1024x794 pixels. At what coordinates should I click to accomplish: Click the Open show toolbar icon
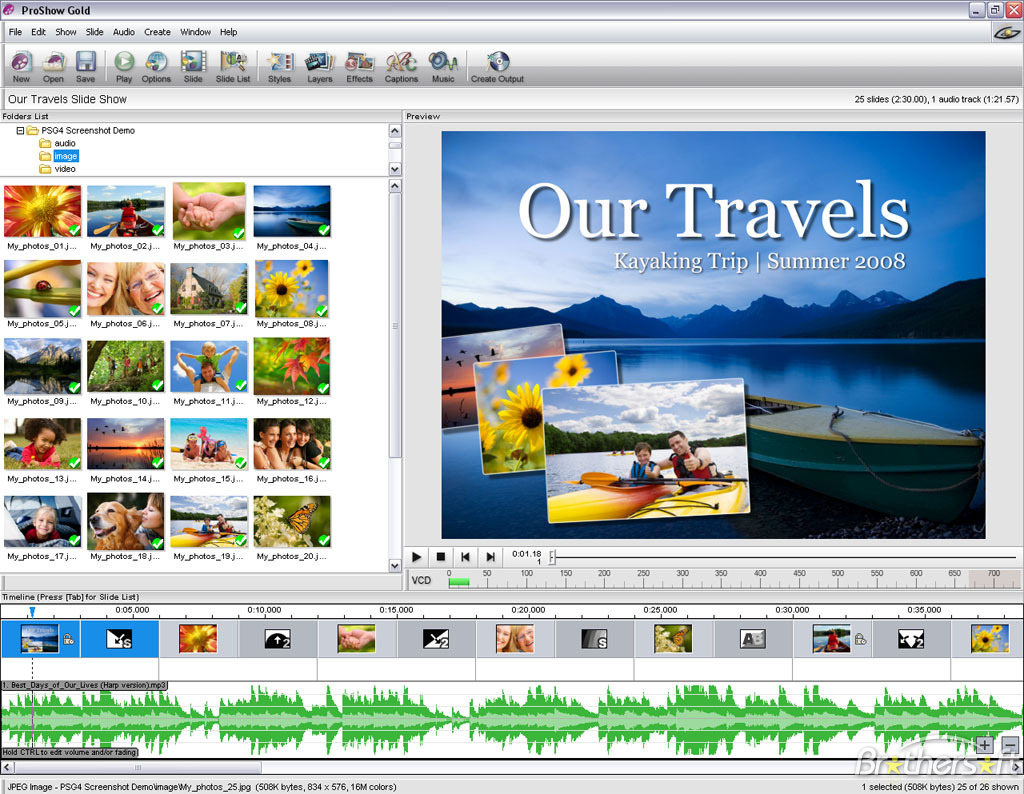[x=53, y=62]
